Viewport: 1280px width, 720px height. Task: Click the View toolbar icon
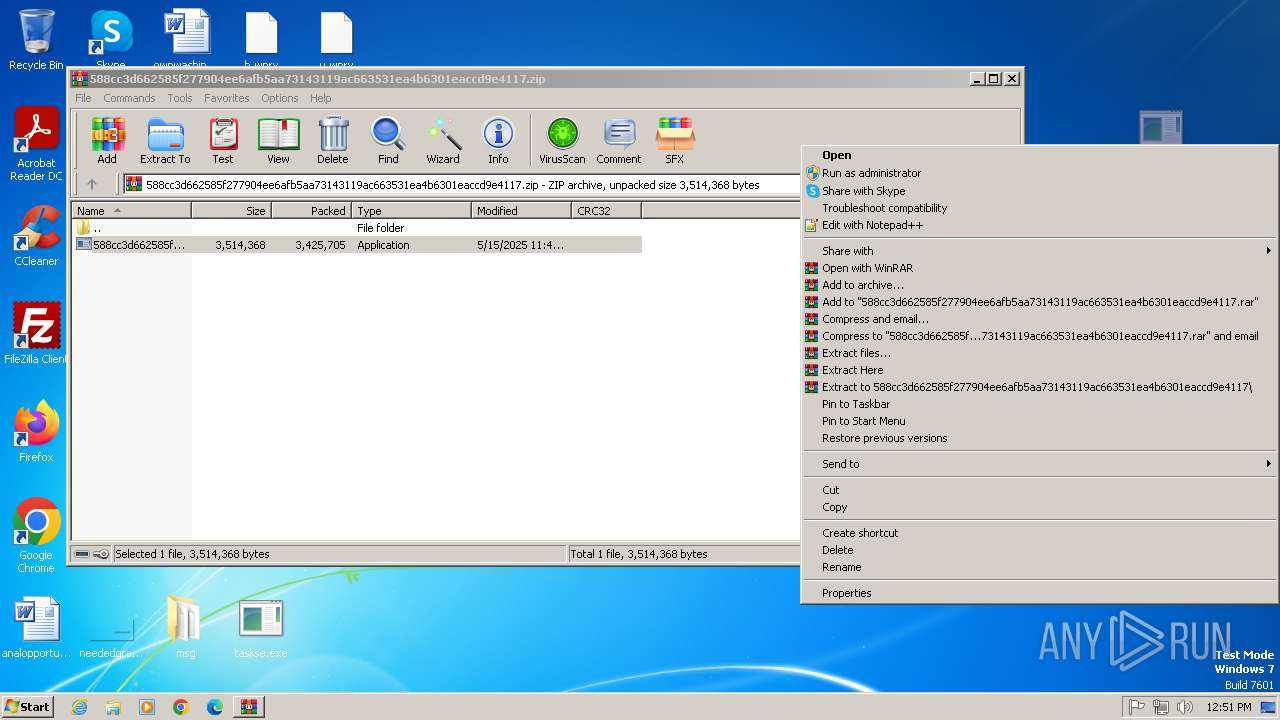(278, 141)
